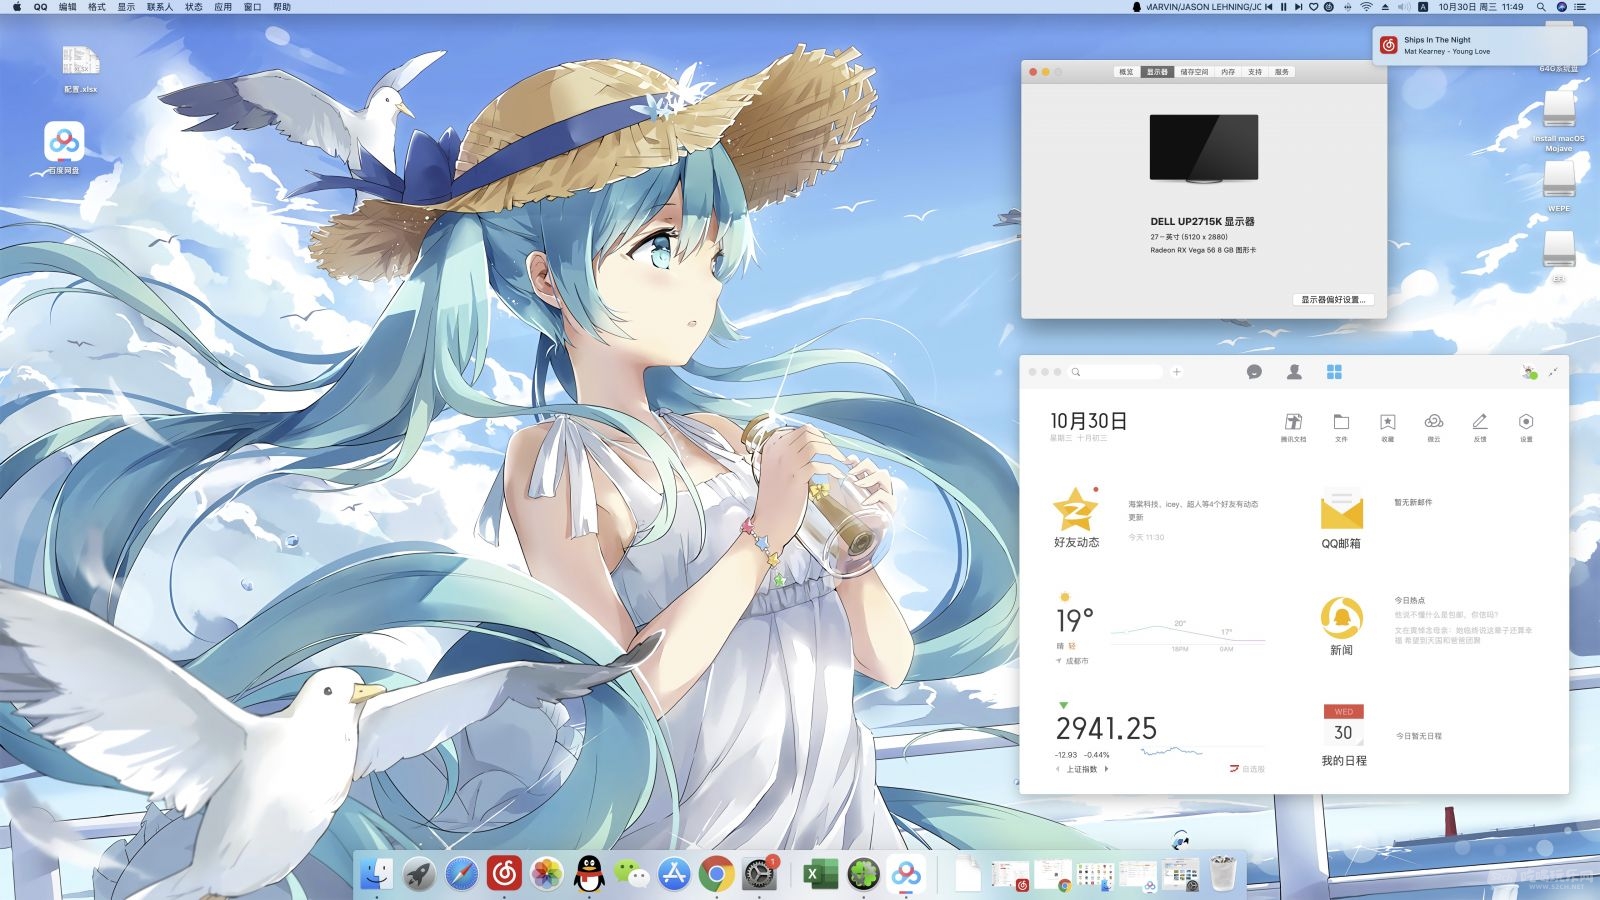Click the QQ profile avatar in title bar

click(1529, 372)
